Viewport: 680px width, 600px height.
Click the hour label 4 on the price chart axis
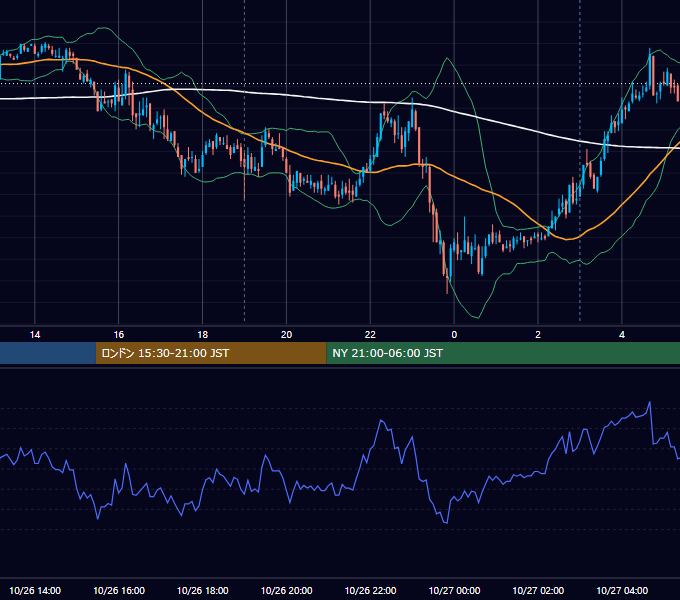pyautogui.click(x=622, y=335)
